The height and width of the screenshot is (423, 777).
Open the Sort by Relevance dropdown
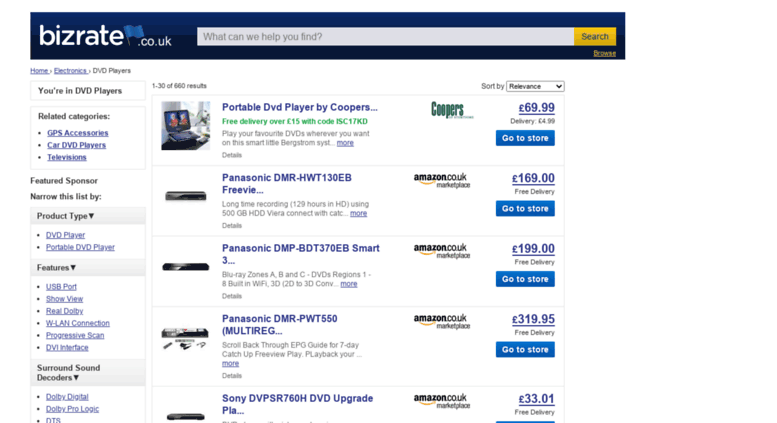tap(535, 86)
